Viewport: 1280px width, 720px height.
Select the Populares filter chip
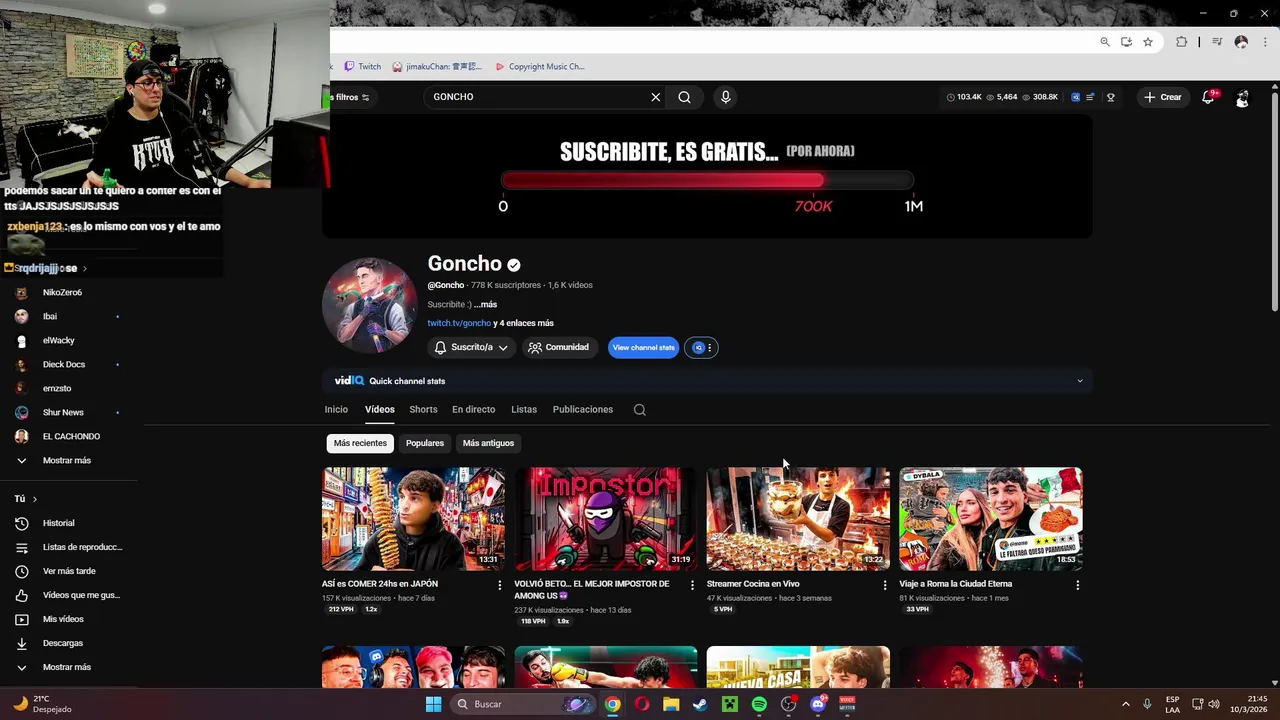(x=425, y=443)
